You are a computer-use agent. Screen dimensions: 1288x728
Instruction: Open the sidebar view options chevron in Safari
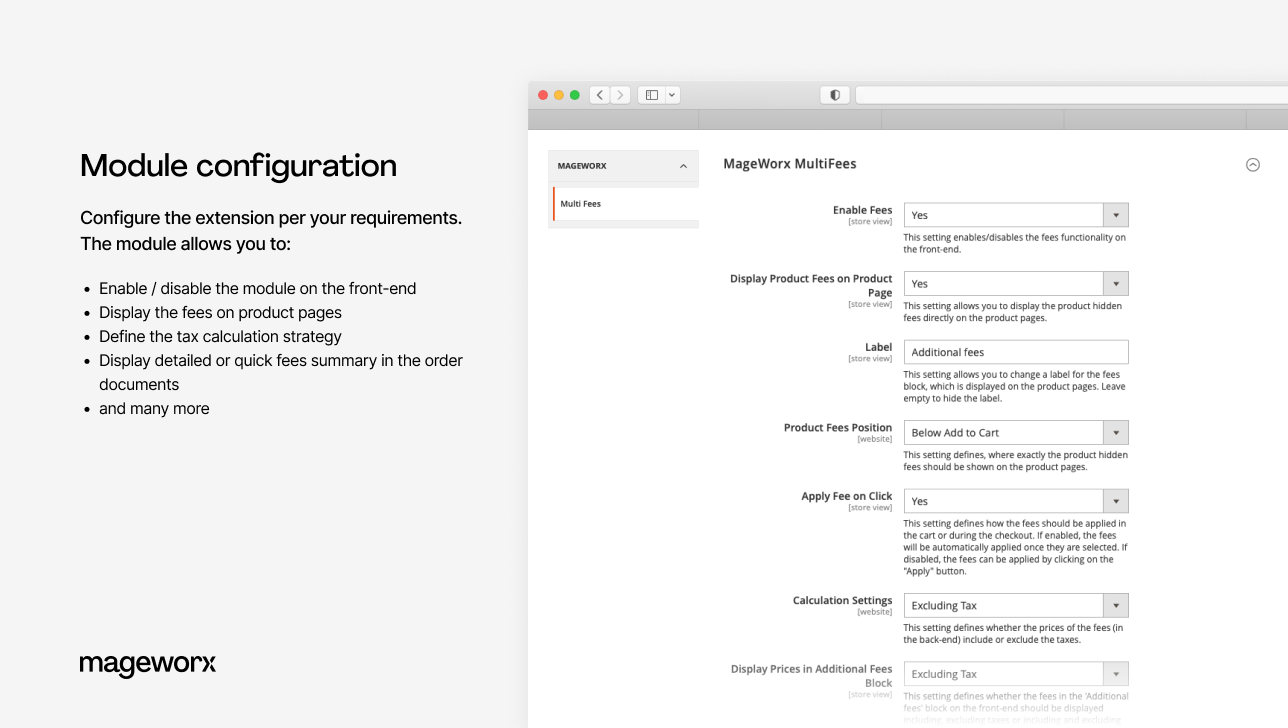[671, 94]
